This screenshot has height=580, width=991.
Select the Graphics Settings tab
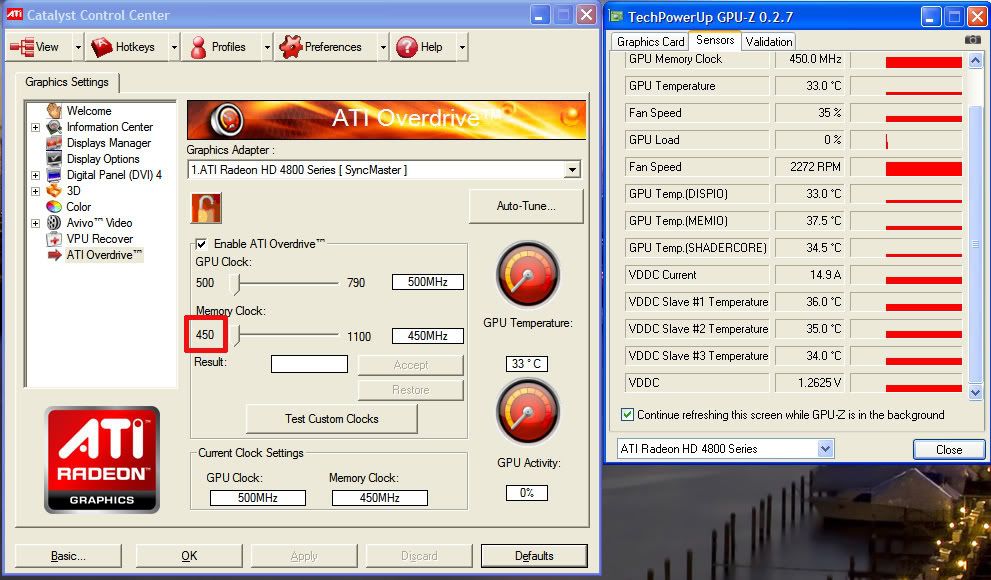tap(67, 82)
